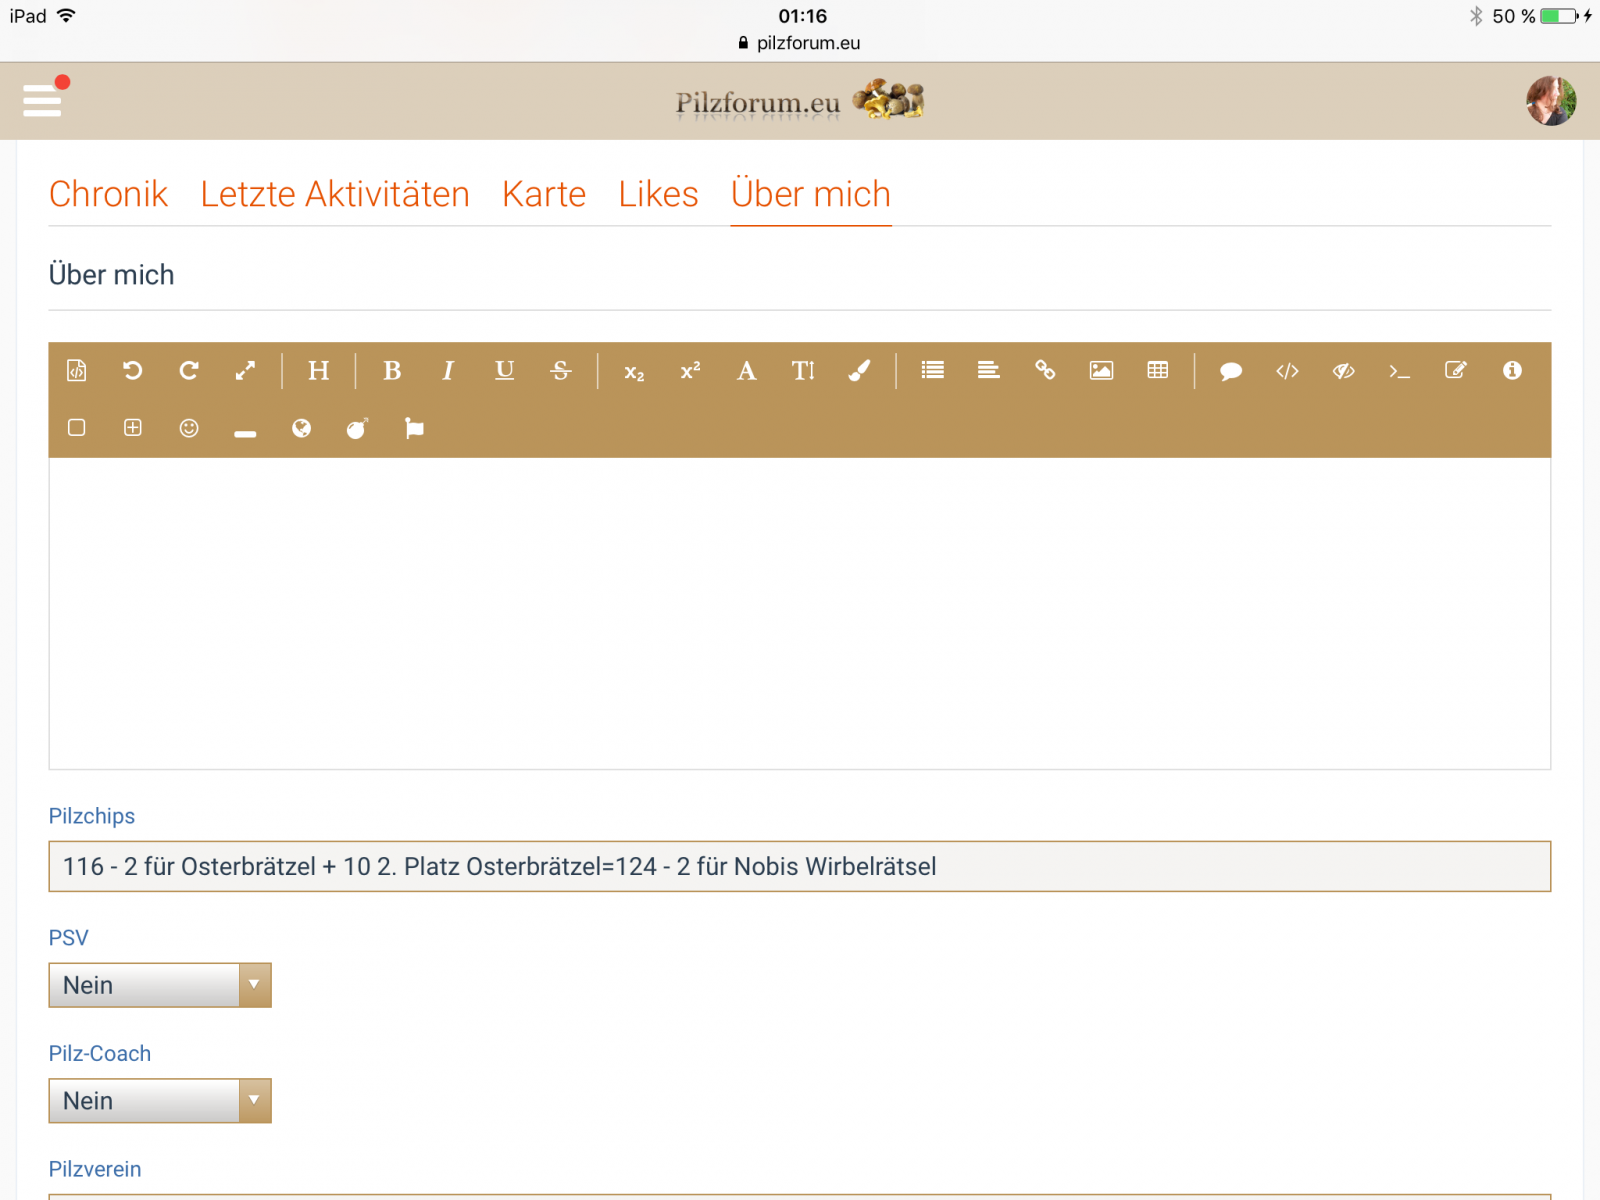
Task: Switch to the Chronik tab
Action: [108, 194]
